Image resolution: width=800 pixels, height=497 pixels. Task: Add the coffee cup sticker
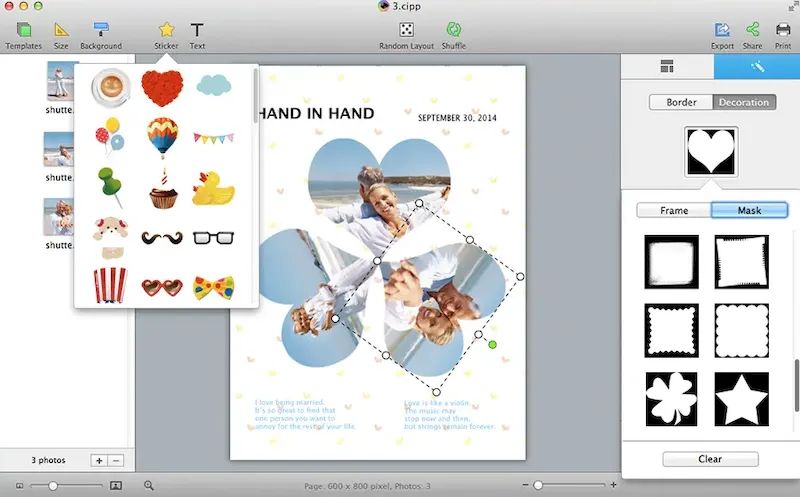pos(111,87)
